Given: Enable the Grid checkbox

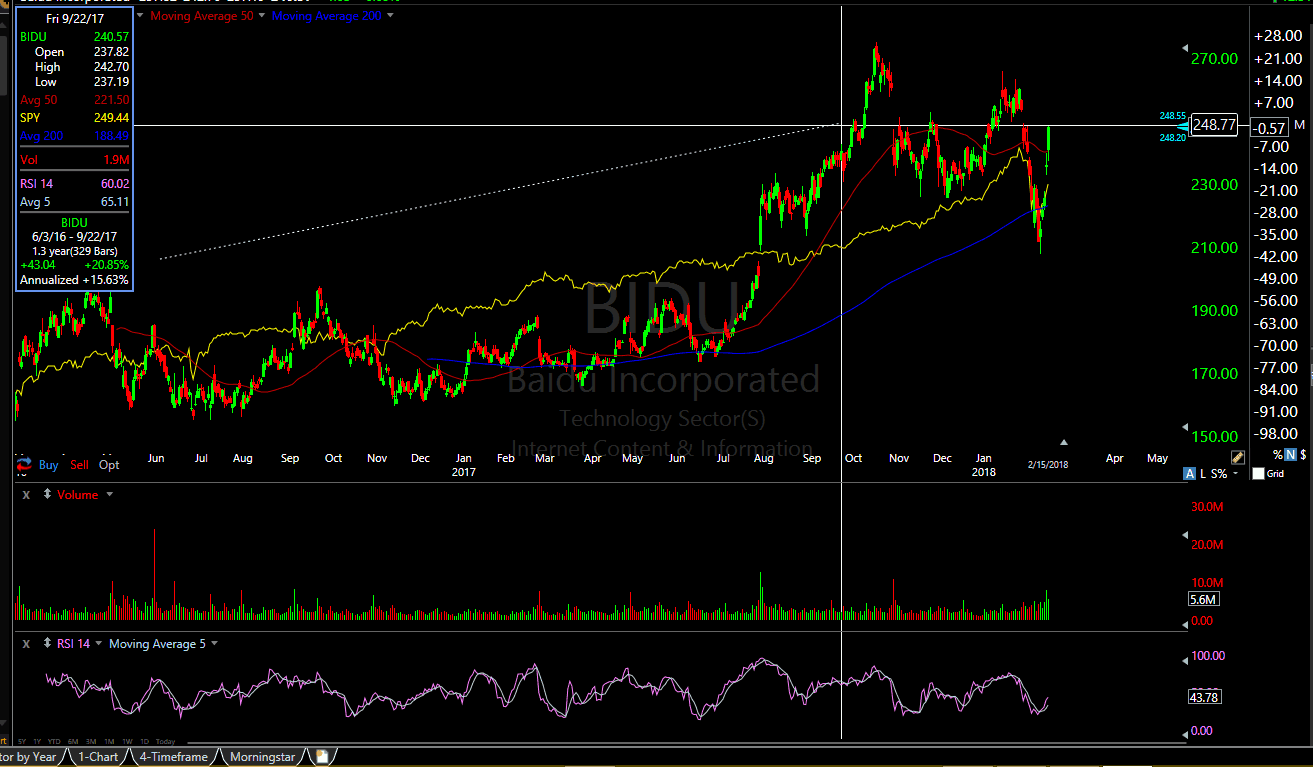Looking at the screenshot, I should (1258, 474).
